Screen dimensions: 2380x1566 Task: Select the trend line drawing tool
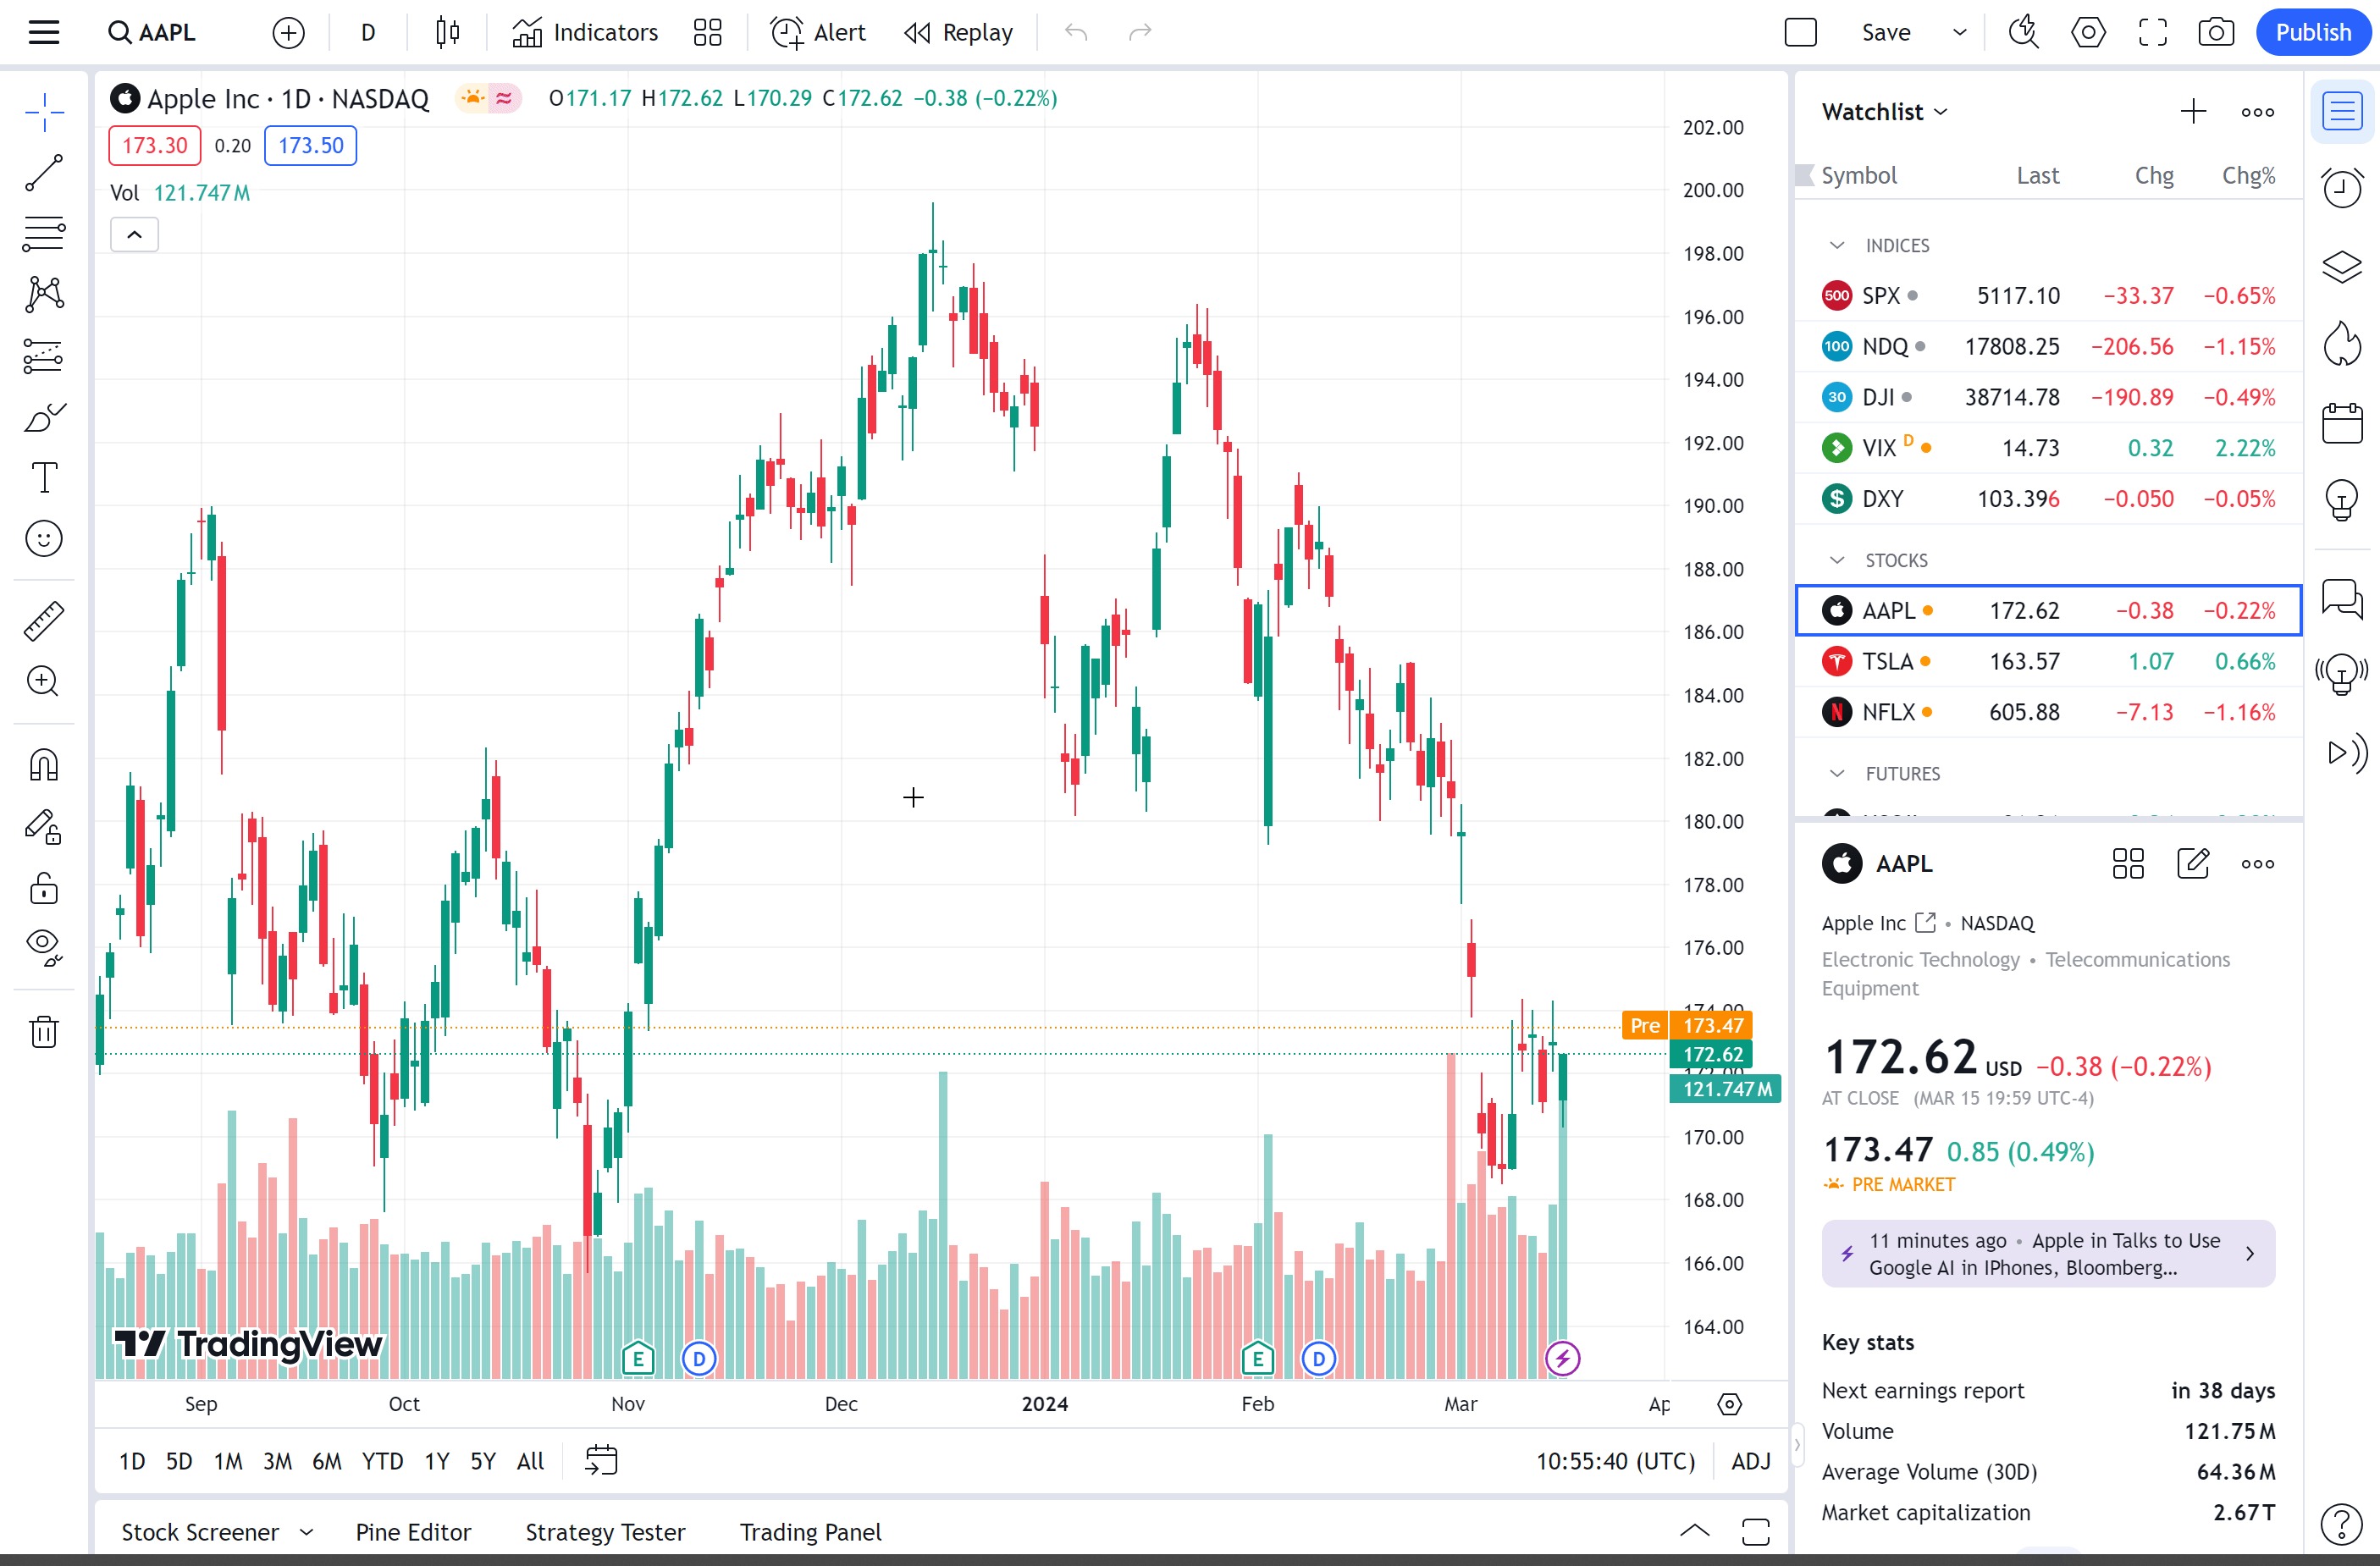click(x=44, y=173)
